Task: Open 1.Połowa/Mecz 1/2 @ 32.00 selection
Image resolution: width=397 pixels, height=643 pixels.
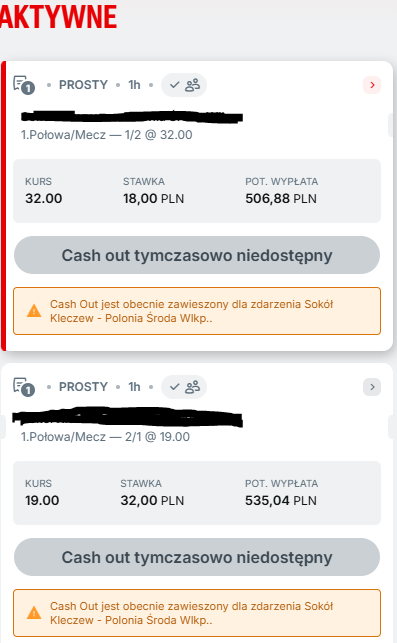Action: (107, 135)
